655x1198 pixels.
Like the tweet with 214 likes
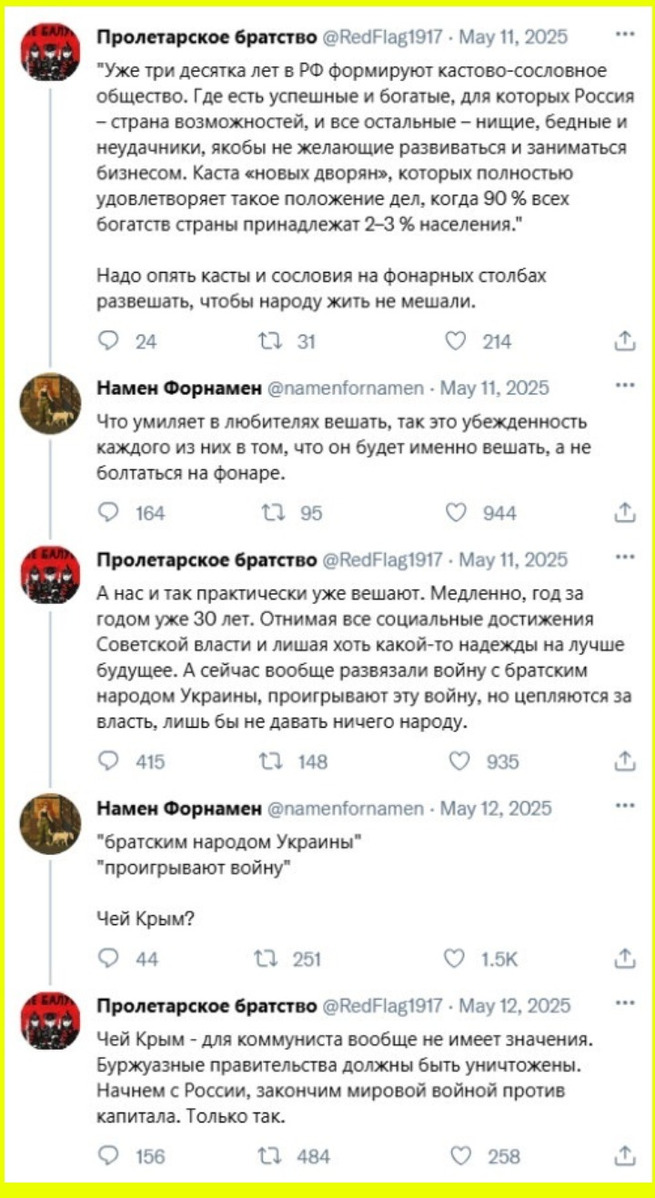click(456, 341)
